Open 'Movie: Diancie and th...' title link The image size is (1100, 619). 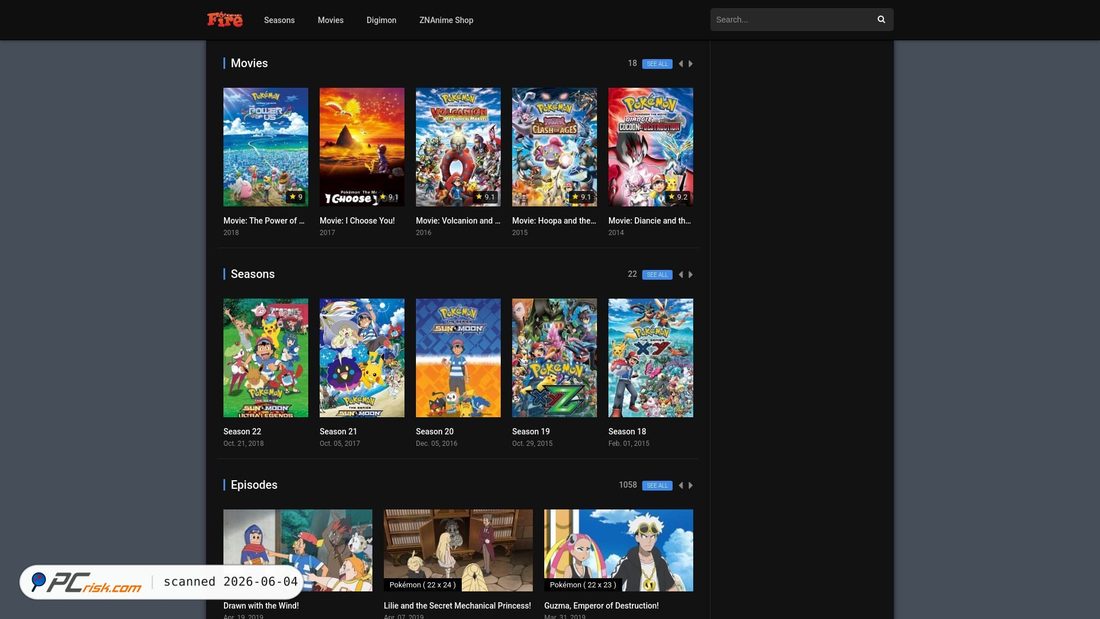[650, 220]
